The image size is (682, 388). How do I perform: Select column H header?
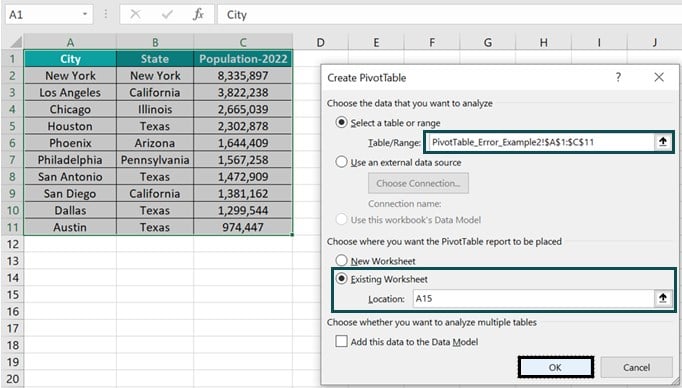tap(544, 42)
